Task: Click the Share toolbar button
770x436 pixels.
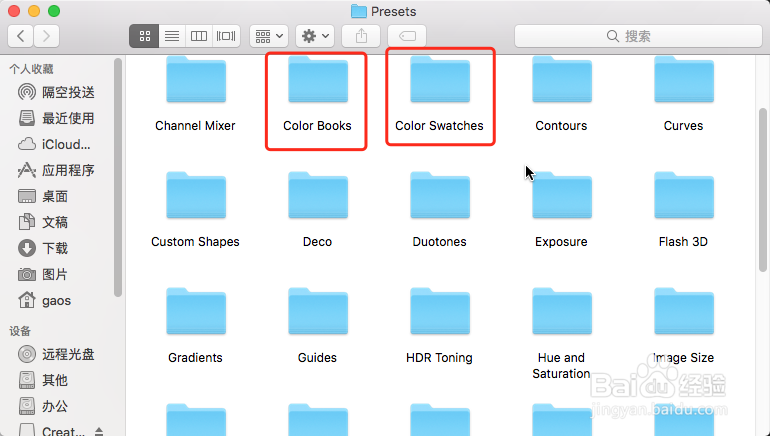Action: [361, 36]
